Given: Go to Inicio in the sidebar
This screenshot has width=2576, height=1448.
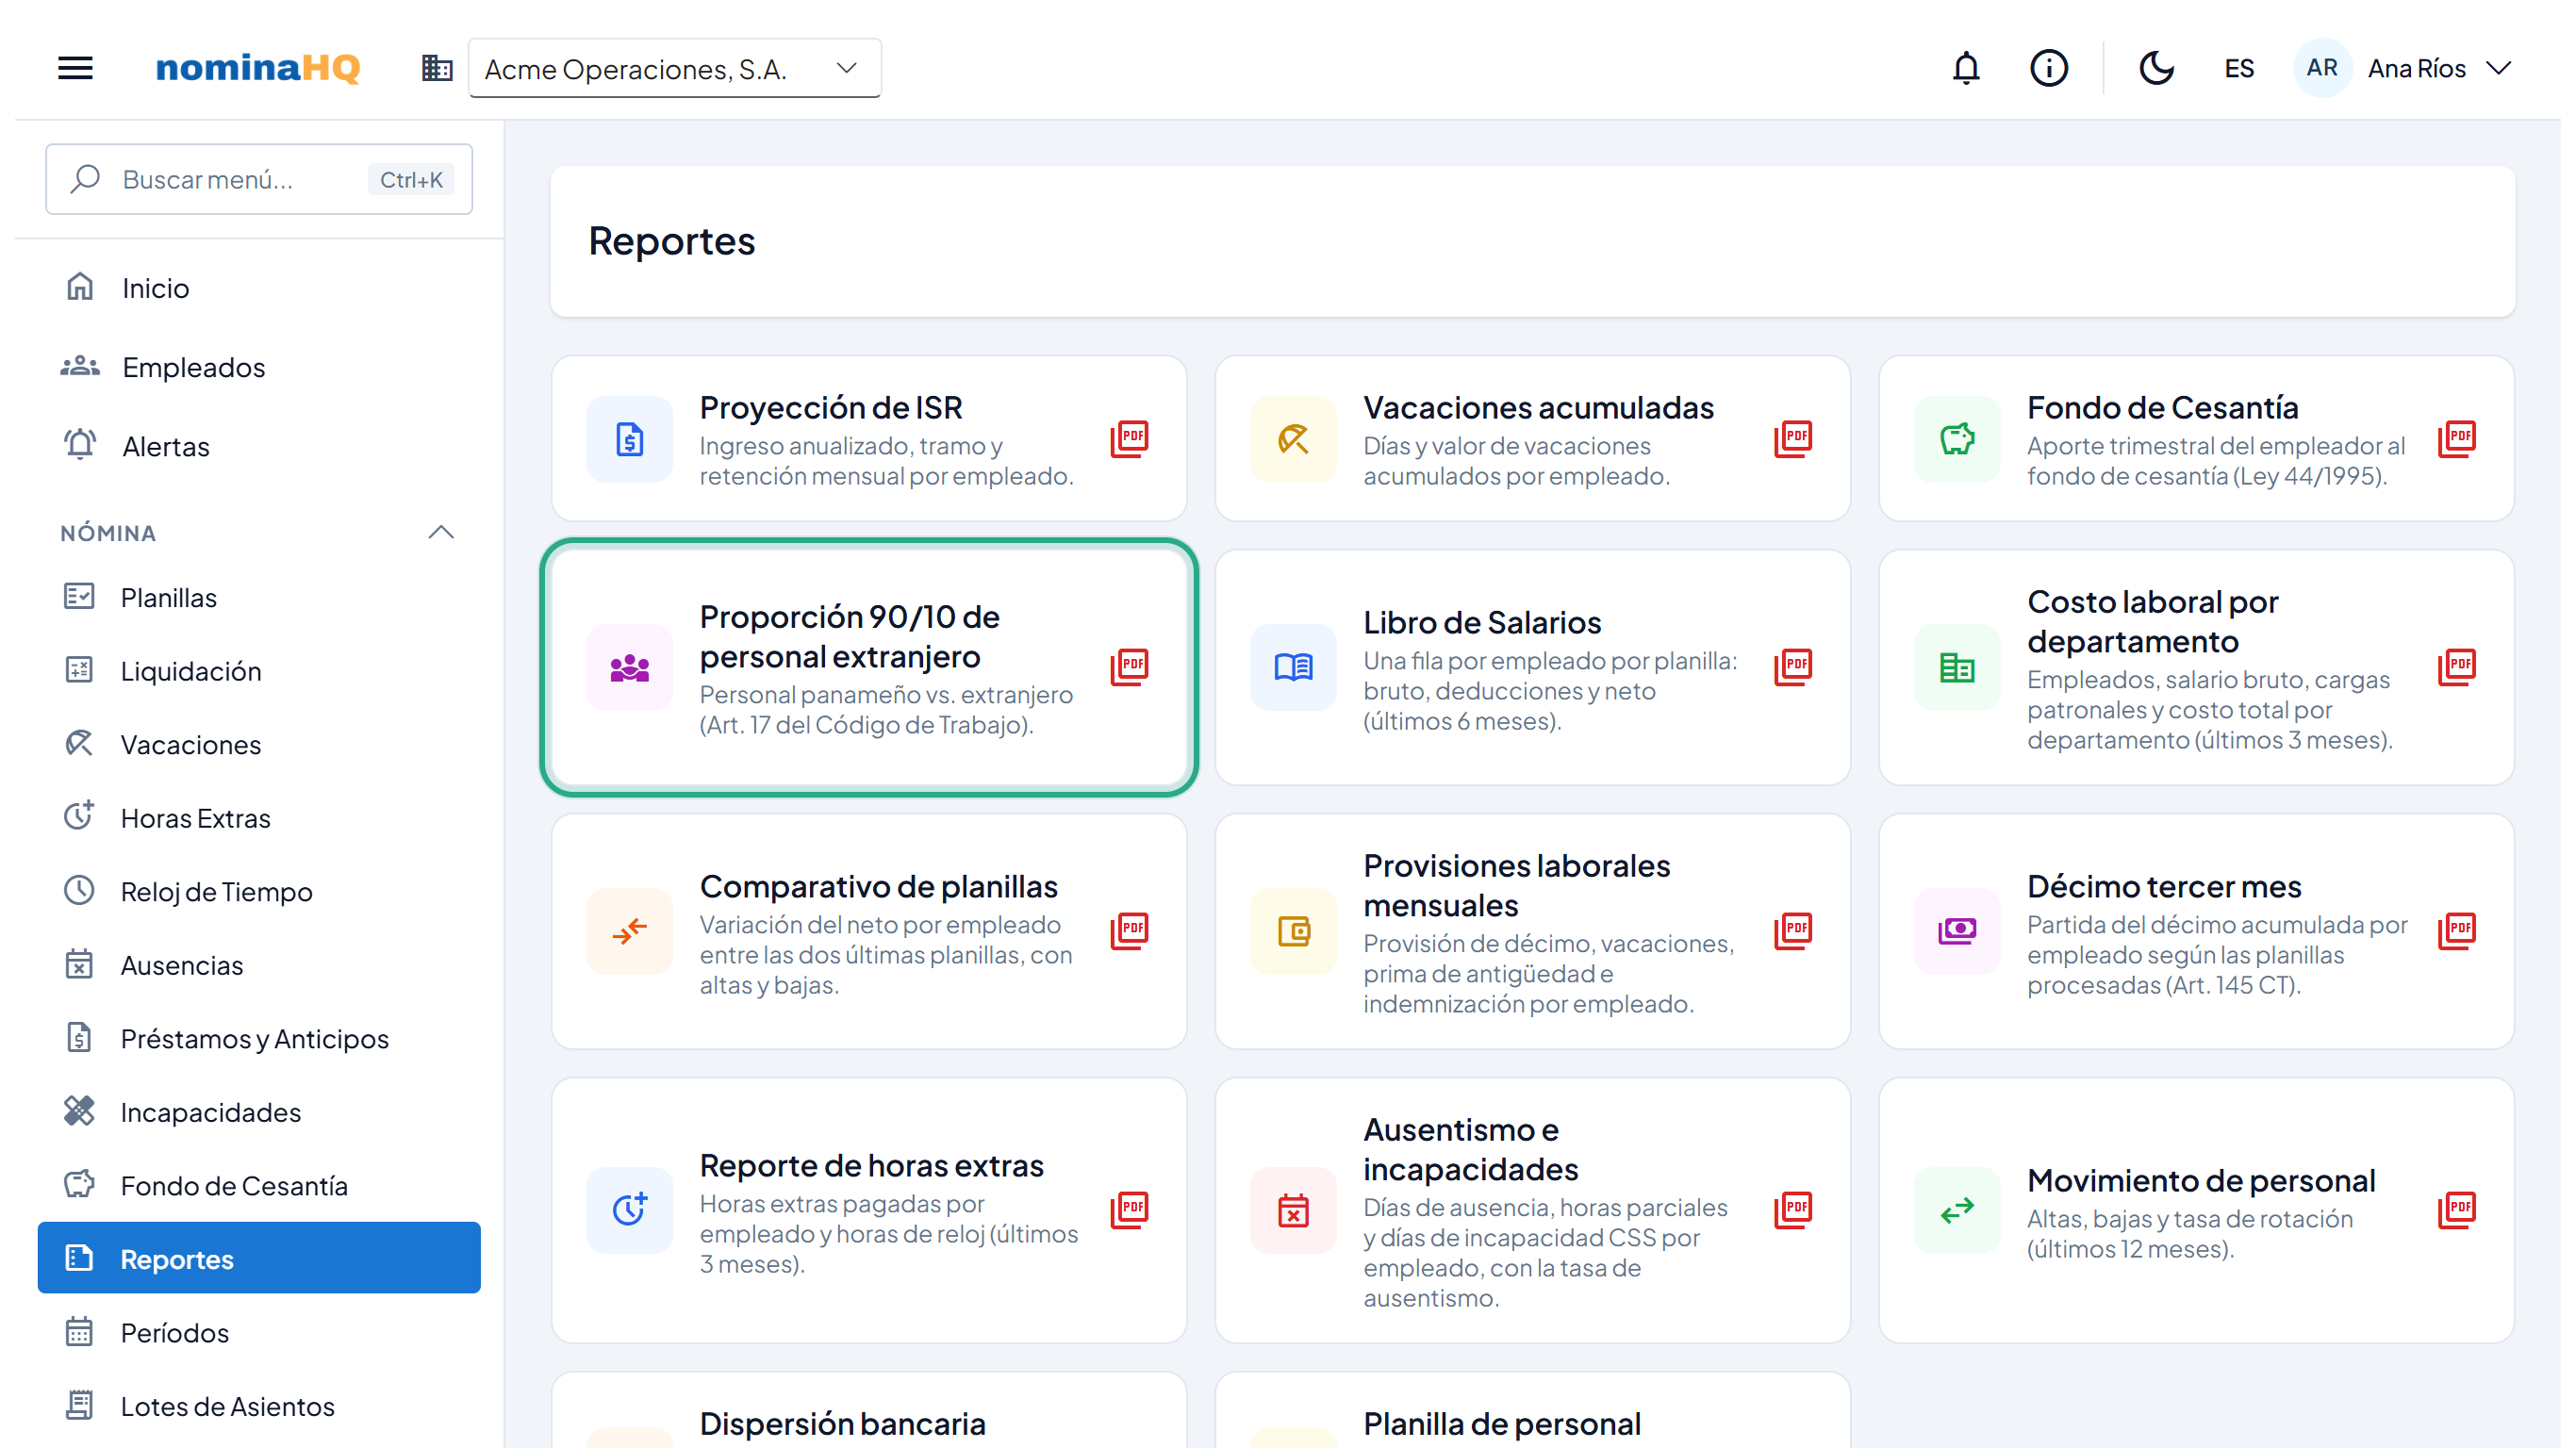Looking at the screenshot, I should click(x=259, y=288).
